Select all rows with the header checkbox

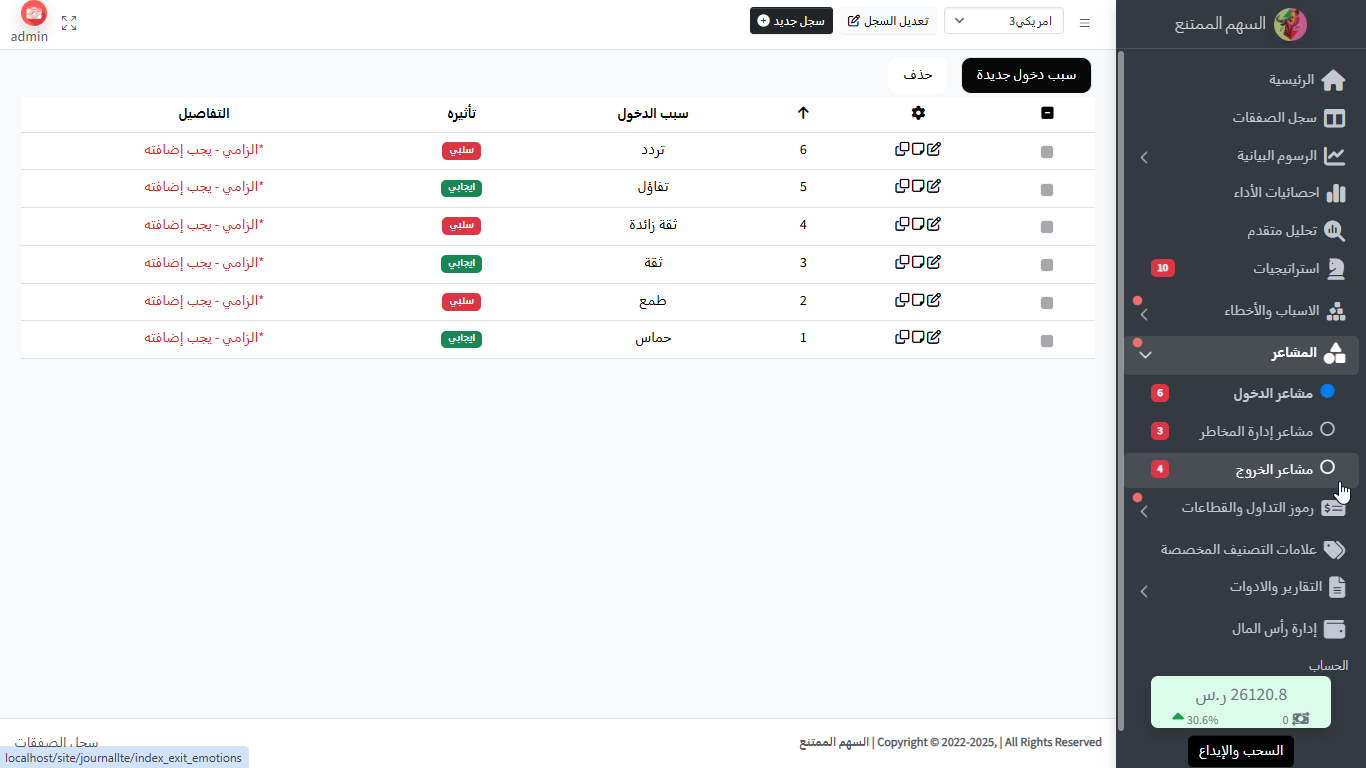[x=1047, y=113]
